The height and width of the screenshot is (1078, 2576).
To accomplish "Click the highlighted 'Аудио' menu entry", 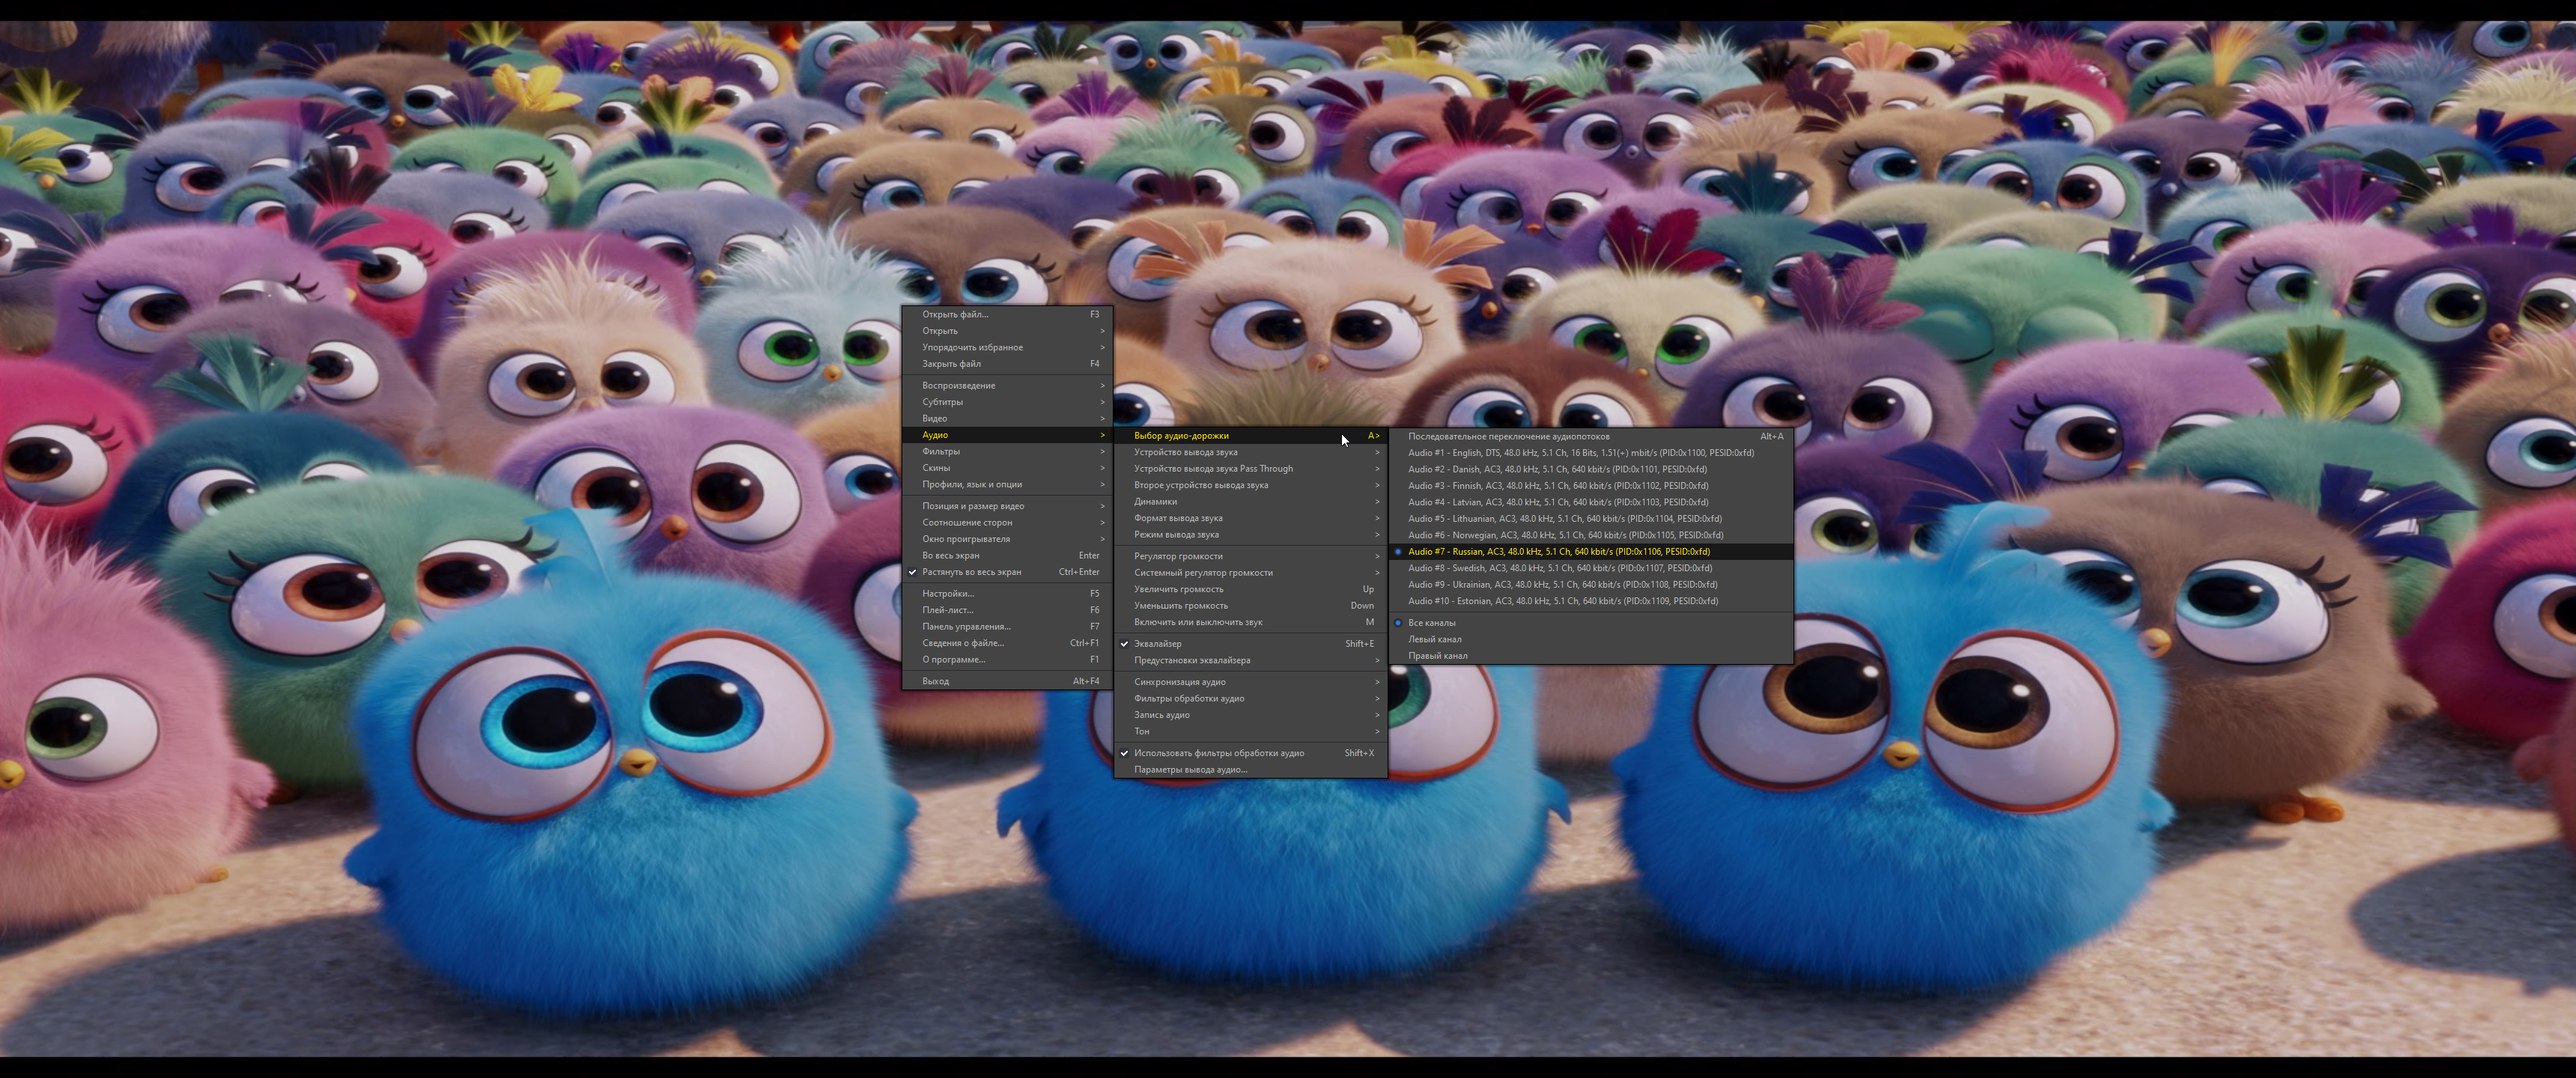I will [x=1008, y=435].
